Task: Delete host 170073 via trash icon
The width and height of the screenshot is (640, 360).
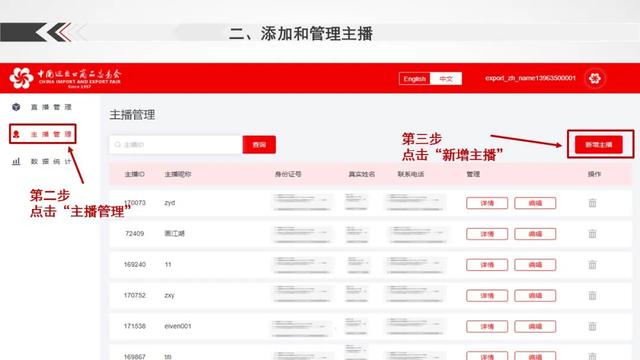Action: 592,202
